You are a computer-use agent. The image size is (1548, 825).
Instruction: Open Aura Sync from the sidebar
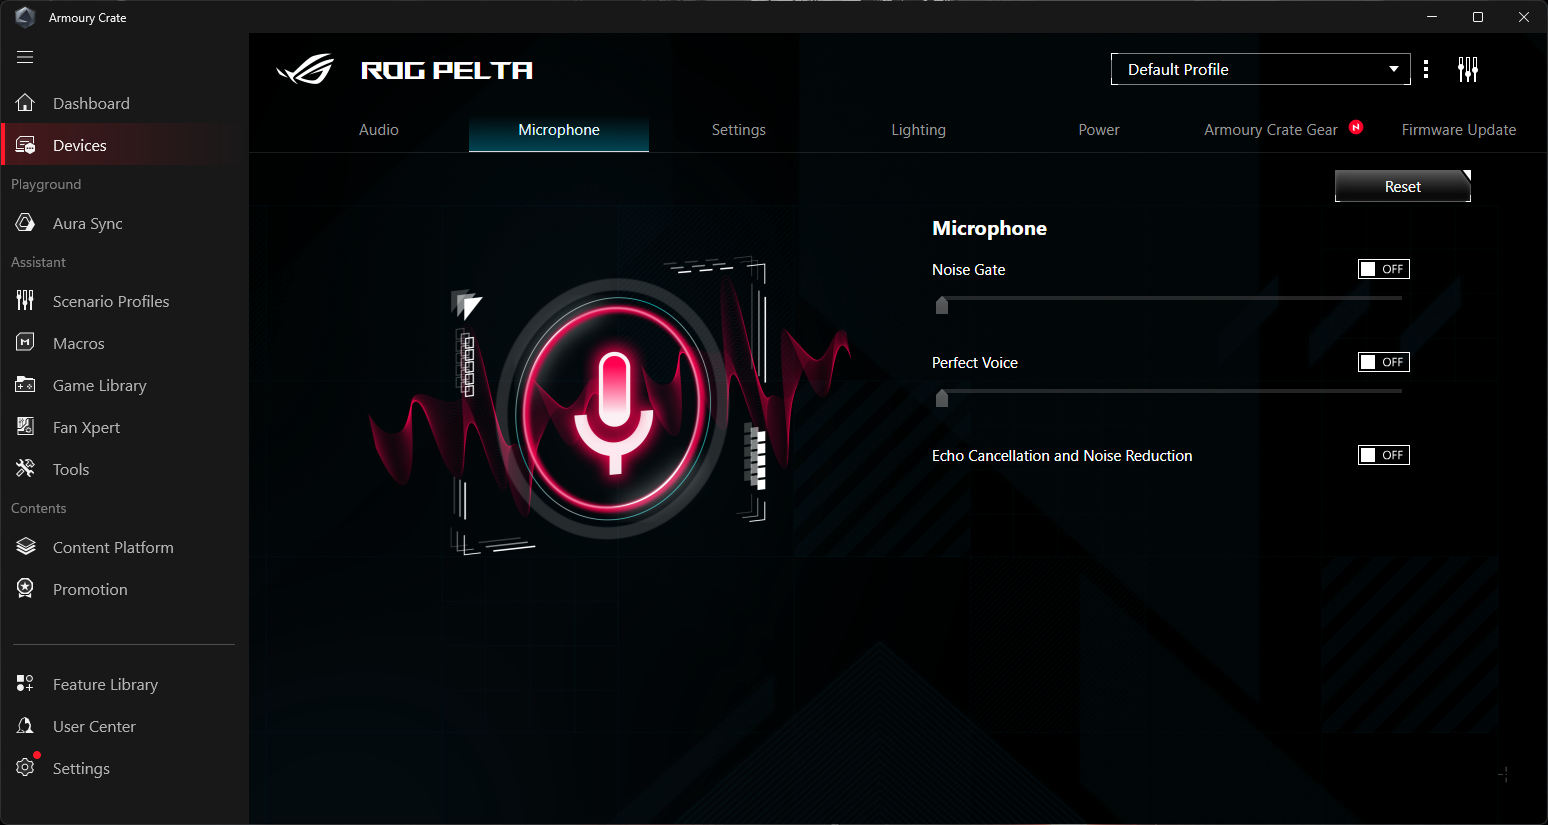87,223
